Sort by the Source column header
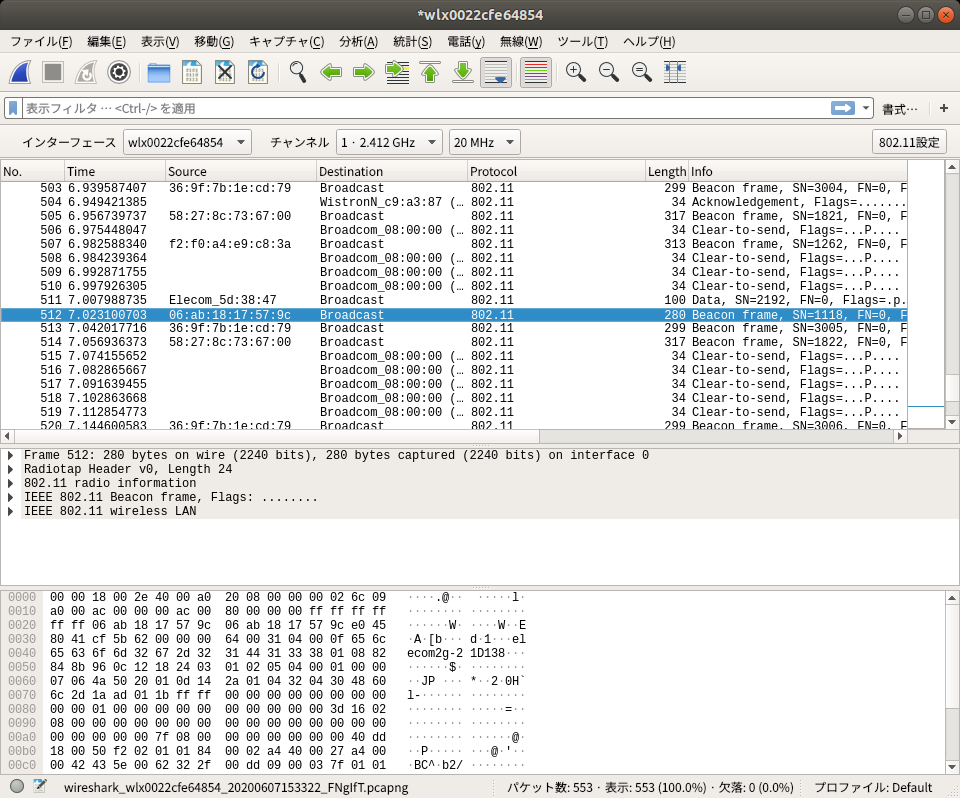 click(x=241, y=171)
